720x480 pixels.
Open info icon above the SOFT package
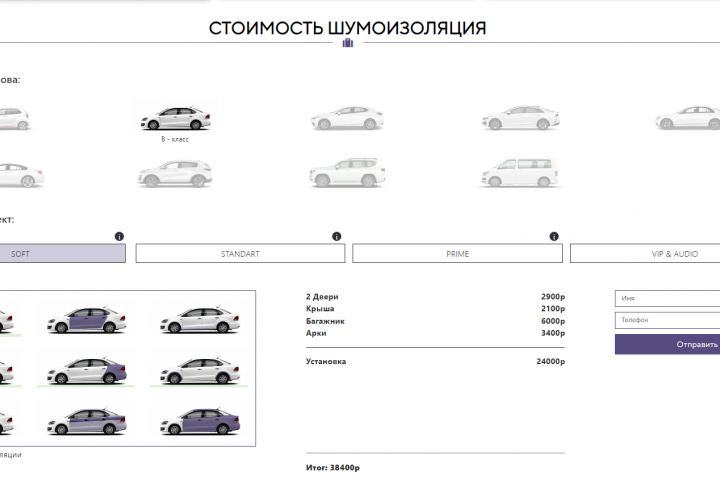click(x=119, y=236)
